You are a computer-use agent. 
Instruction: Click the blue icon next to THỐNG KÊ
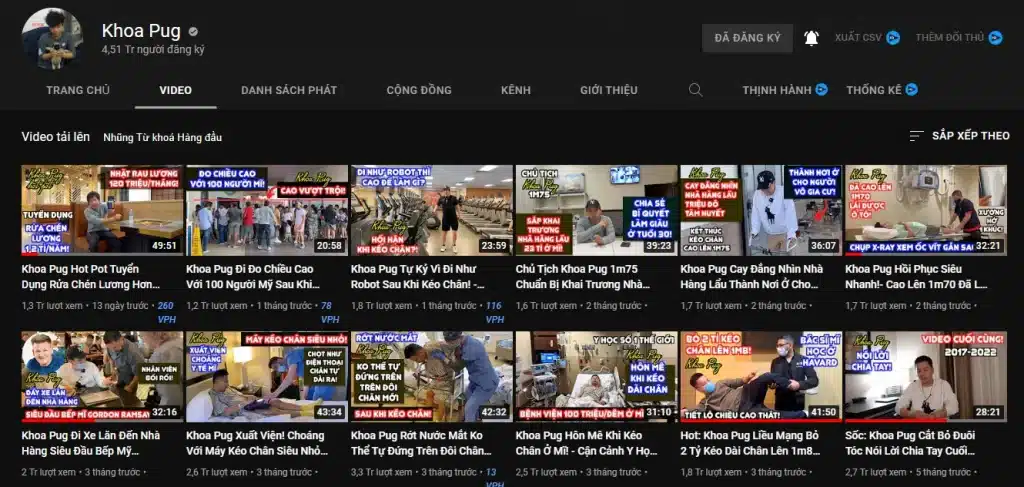(912, 90)
